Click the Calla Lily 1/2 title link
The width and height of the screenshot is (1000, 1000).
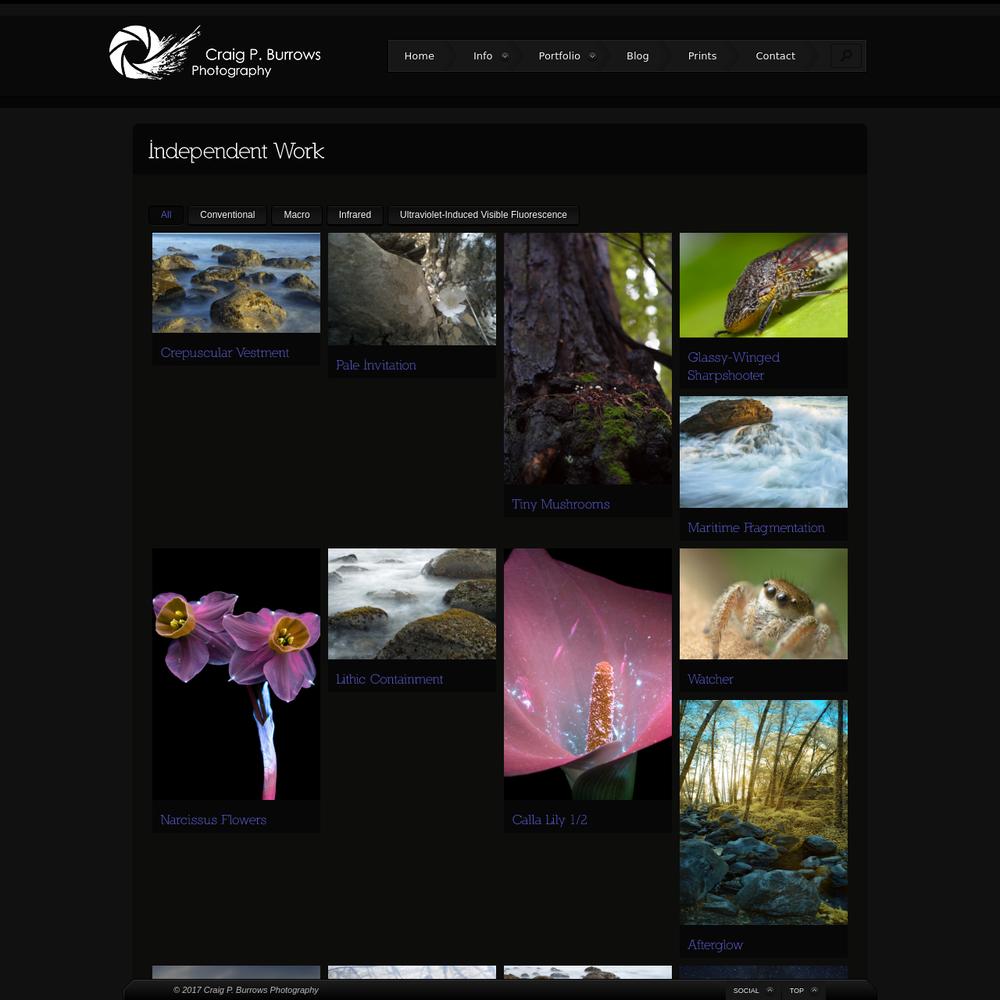click(549, 820)
